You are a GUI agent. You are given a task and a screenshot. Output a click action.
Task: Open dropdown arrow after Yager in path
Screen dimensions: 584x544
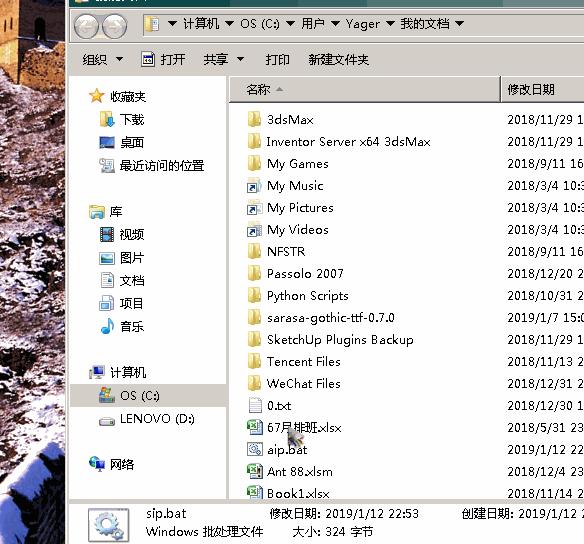click(x=390, y=24)
